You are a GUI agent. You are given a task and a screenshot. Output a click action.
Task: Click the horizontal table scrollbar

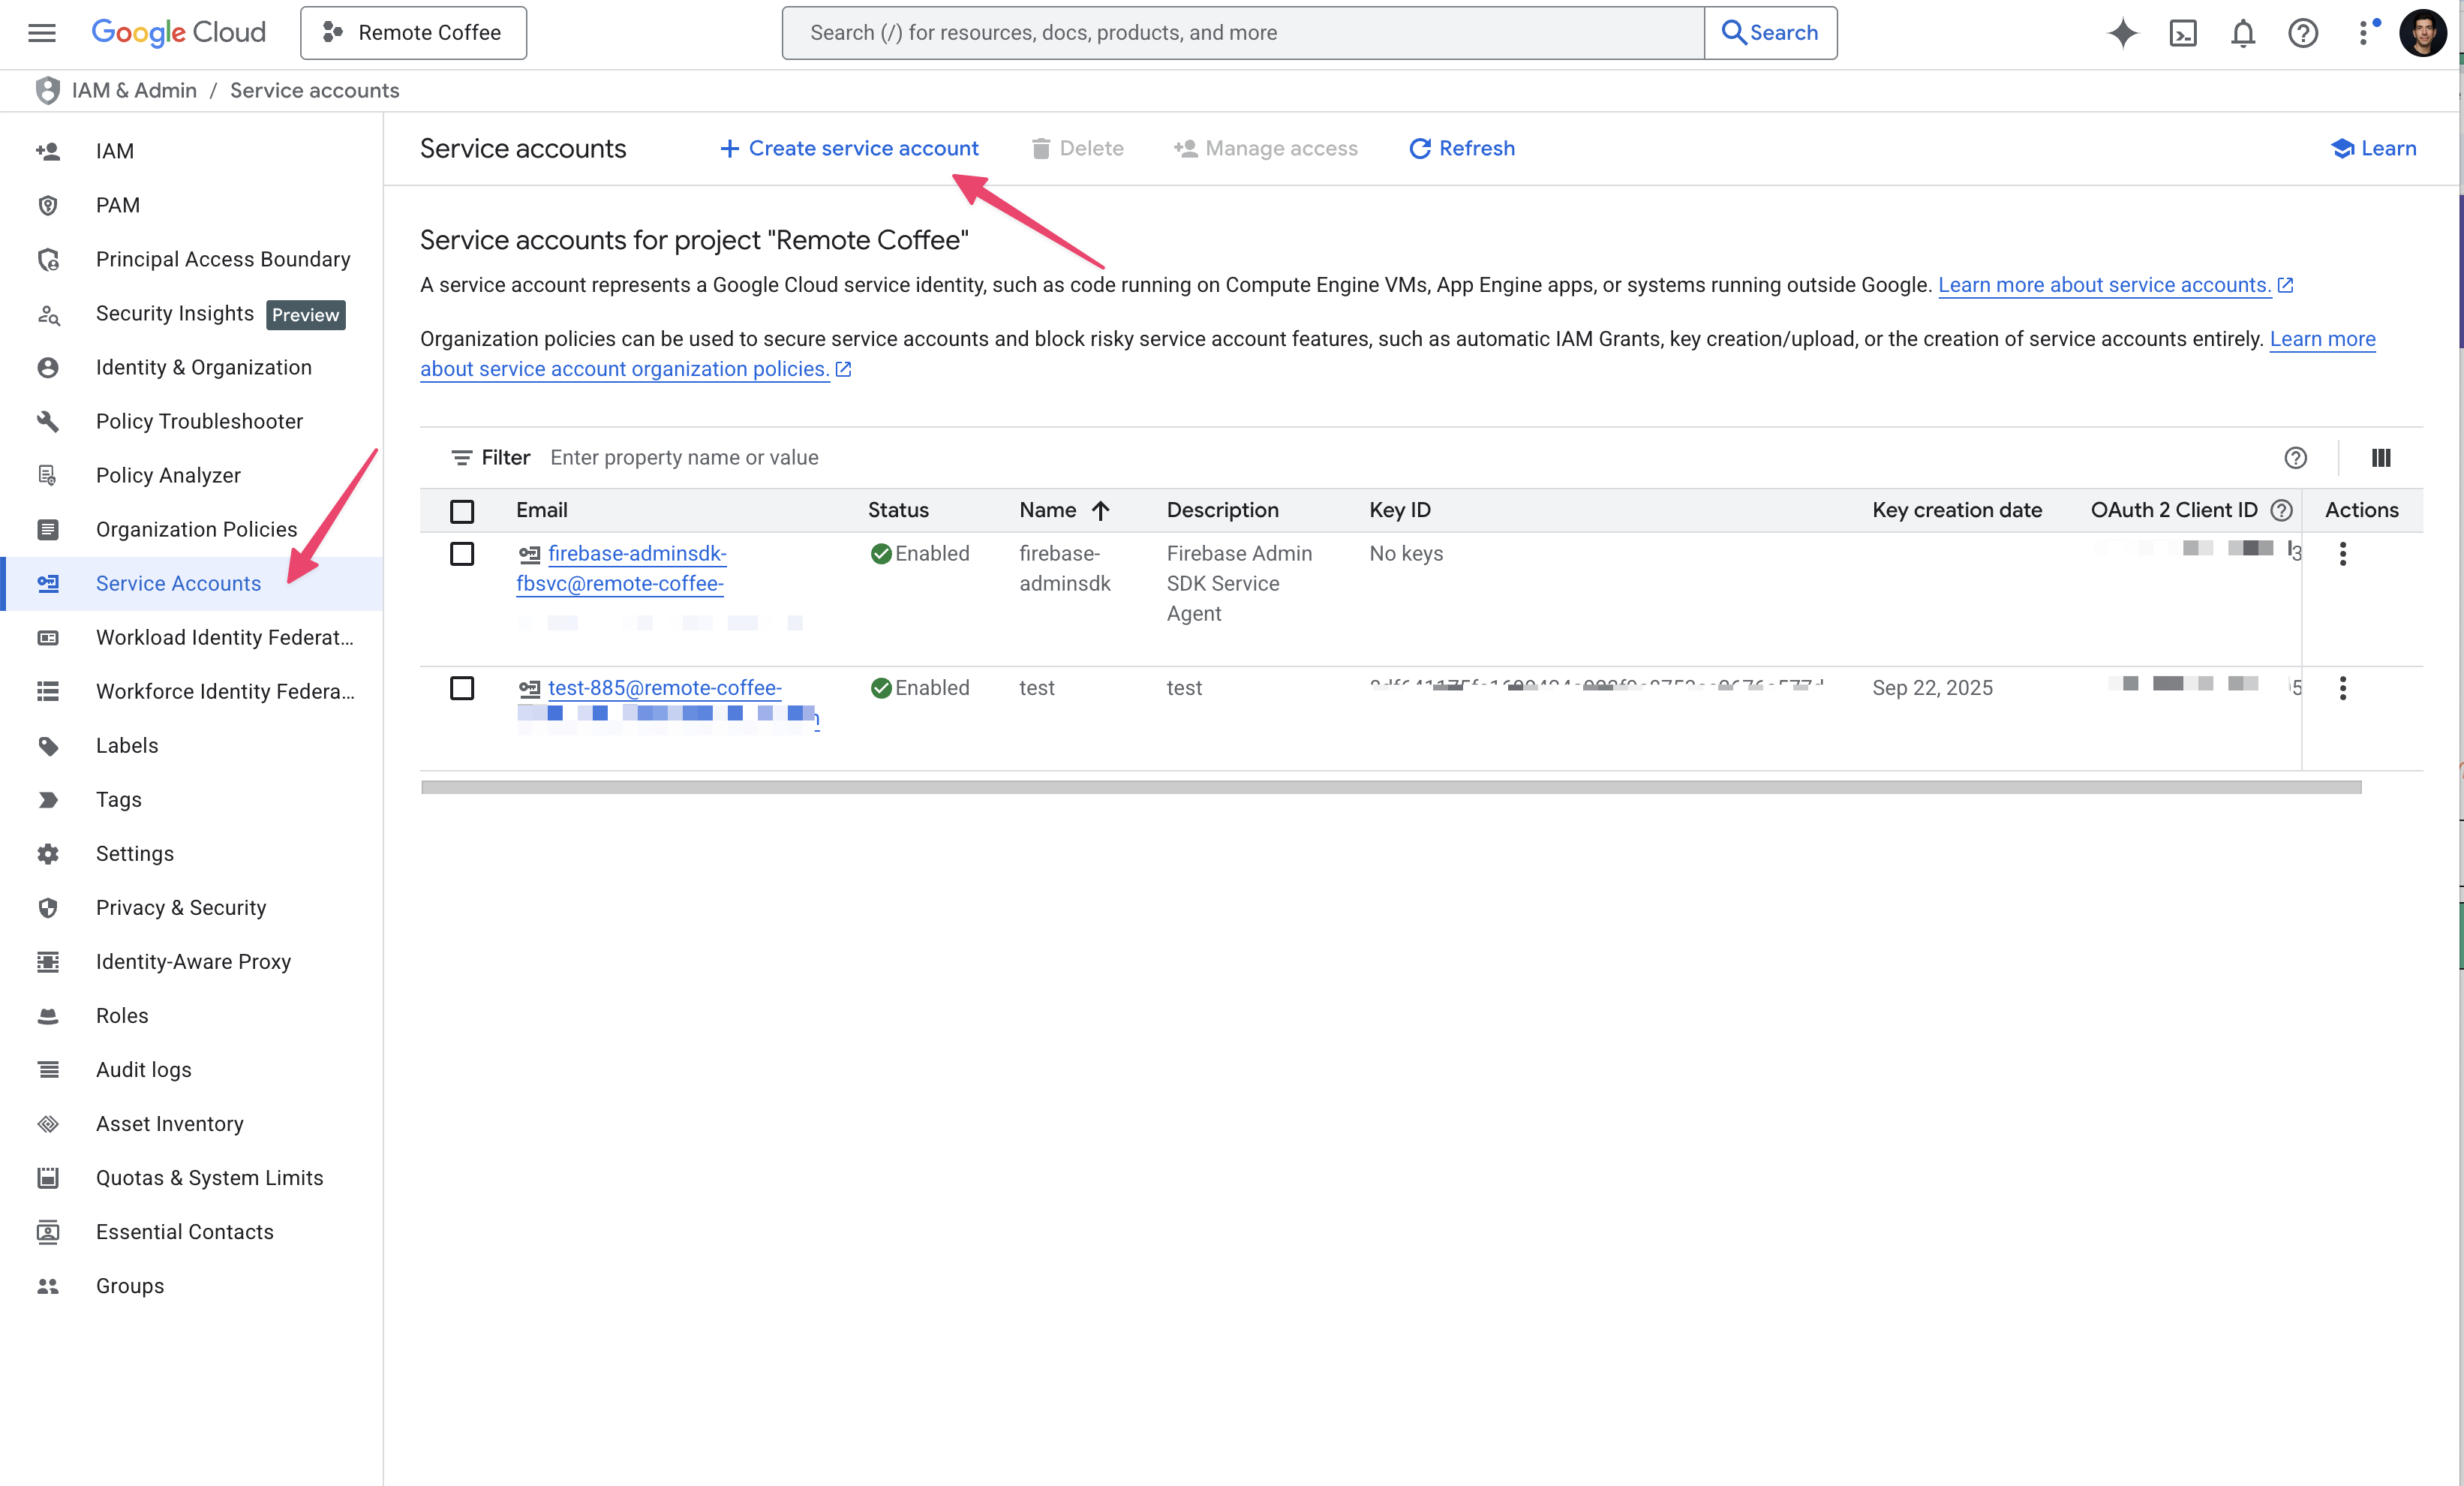[1390, 788]
